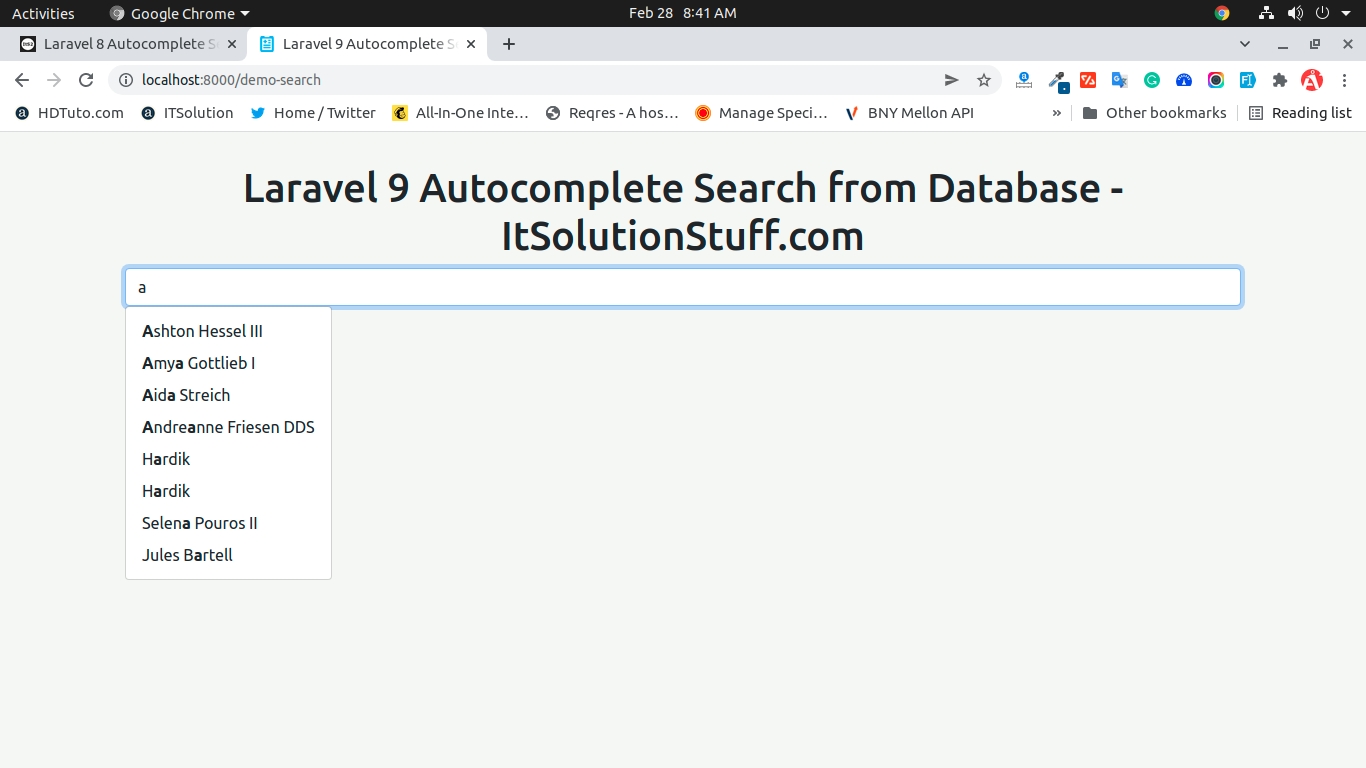View site information for localhost
The width and height of the screenshot is (1366, 768).
[x=126, y=80]
